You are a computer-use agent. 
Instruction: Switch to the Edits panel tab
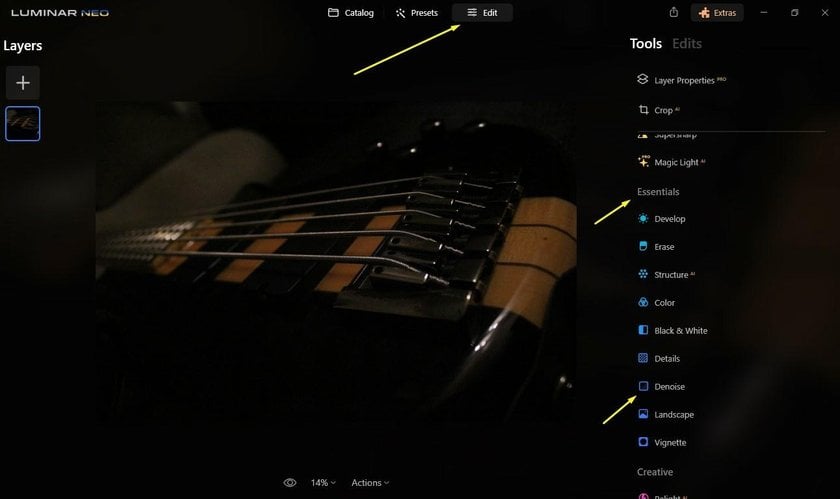coord(687,43)
